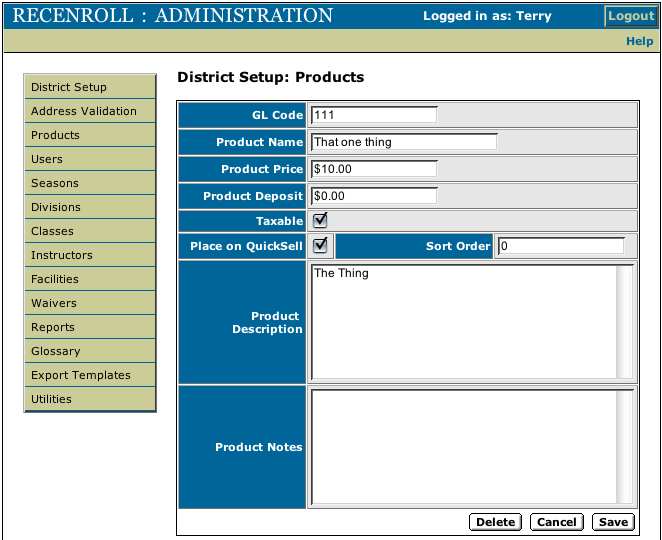
Task: Uncheck the Place on QuickSell checkbox
Action: (320, 245)
